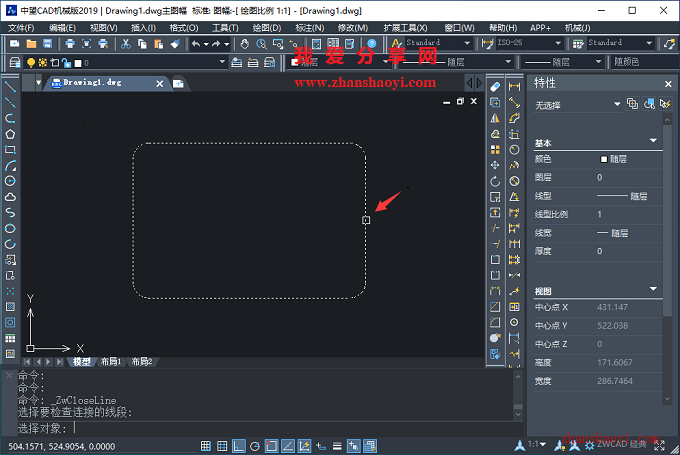The height and width of the screenshot is (455, 680).
Task: Open the Undo history dropdown arrow
Action: pyautogui.click(x=206, y=44)
